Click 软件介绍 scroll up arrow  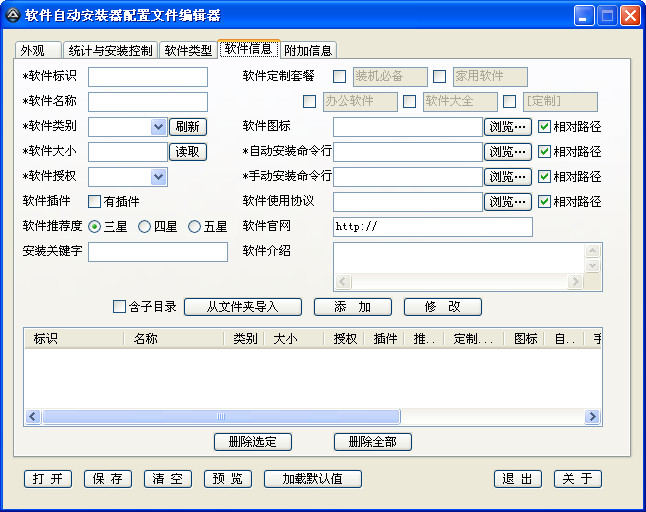point(592,250)
